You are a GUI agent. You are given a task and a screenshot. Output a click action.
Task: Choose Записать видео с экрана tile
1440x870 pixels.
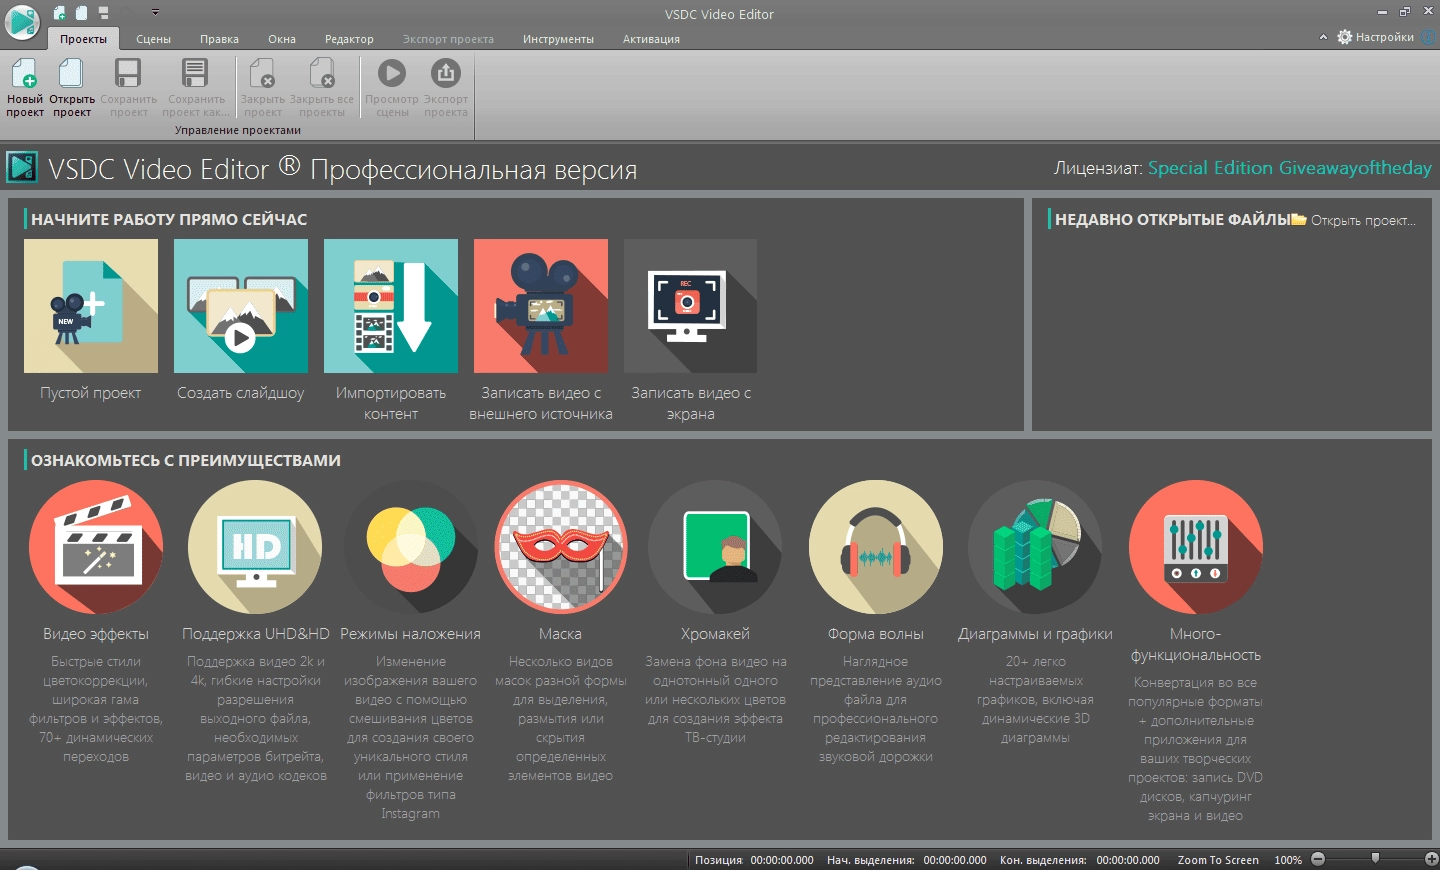pos(690,306)
